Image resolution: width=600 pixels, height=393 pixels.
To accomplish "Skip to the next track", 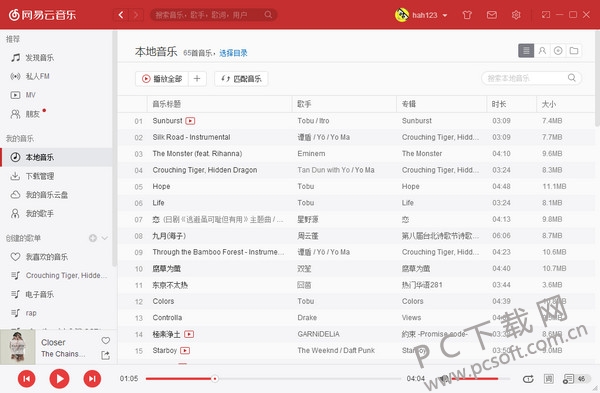I will [92, 379].
